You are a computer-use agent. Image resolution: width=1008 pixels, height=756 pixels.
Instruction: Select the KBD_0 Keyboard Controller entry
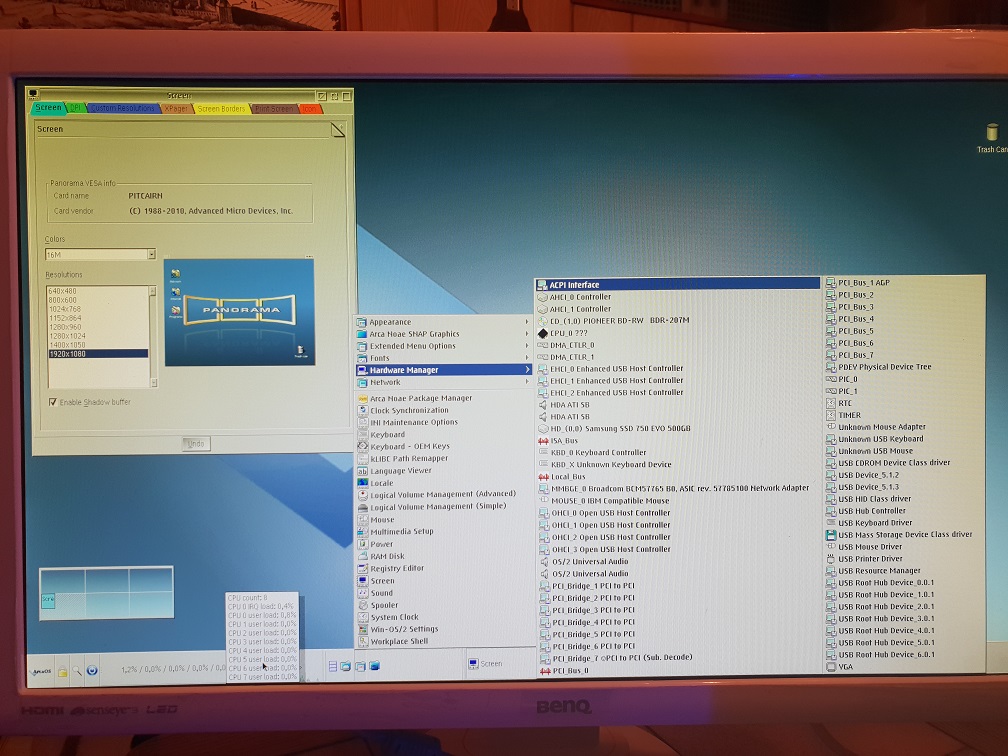[678, 453]
